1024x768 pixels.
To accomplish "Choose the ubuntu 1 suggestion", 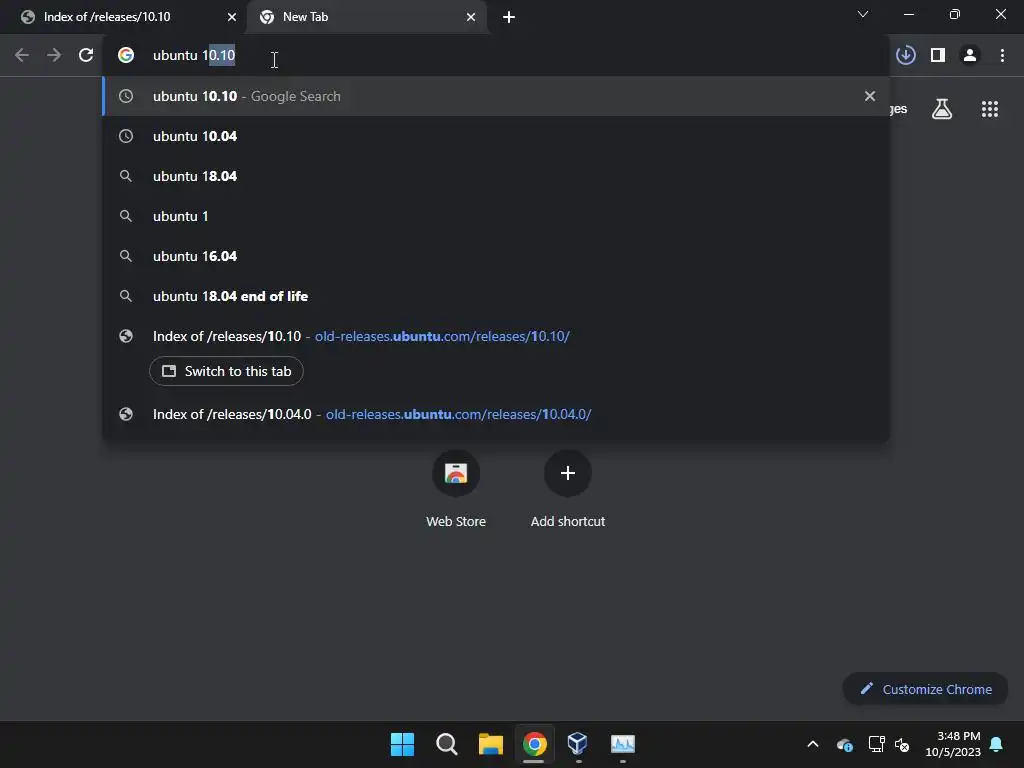I will coord(496,216).
